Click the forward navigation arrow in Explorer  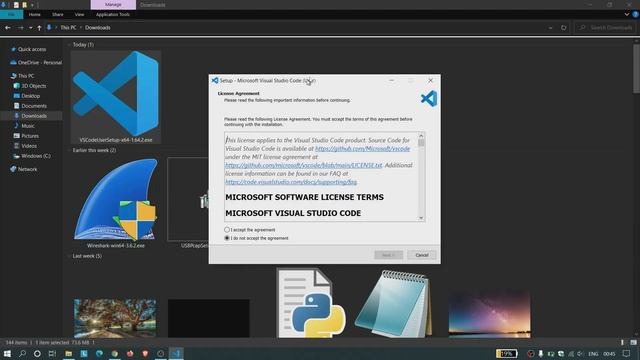[x=20, y=28]
